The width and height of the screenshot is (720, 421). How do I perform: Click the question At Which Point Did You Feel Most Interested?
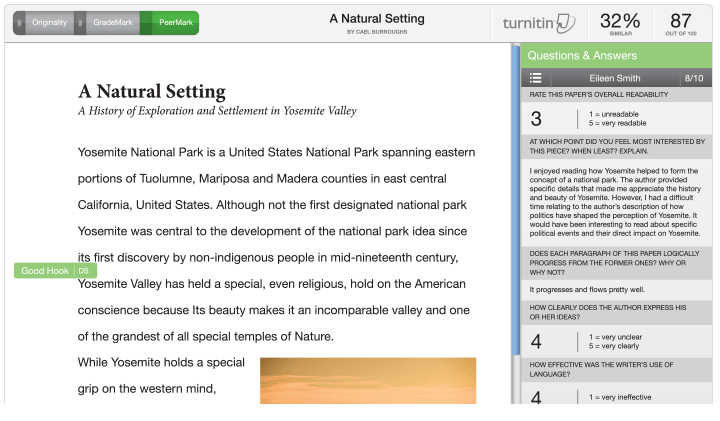tap(617, 146)
